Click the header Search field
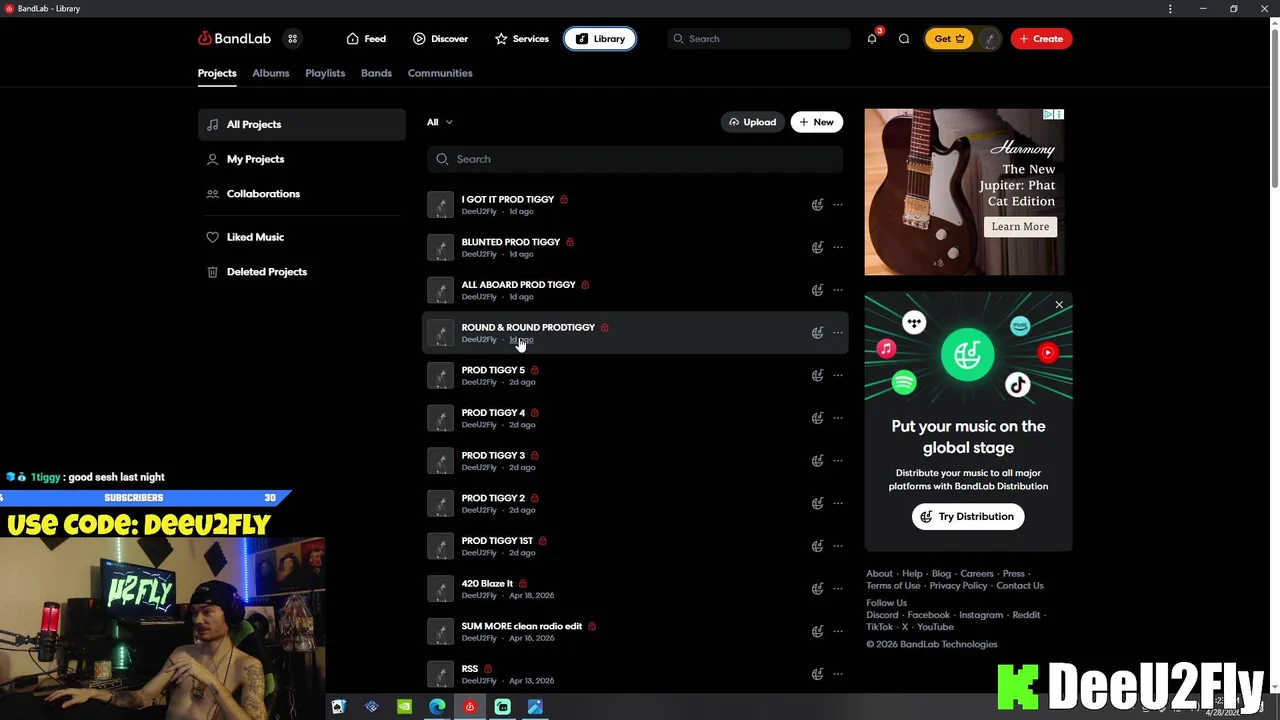Screen dimensions: 1280x720 [758, 39]
